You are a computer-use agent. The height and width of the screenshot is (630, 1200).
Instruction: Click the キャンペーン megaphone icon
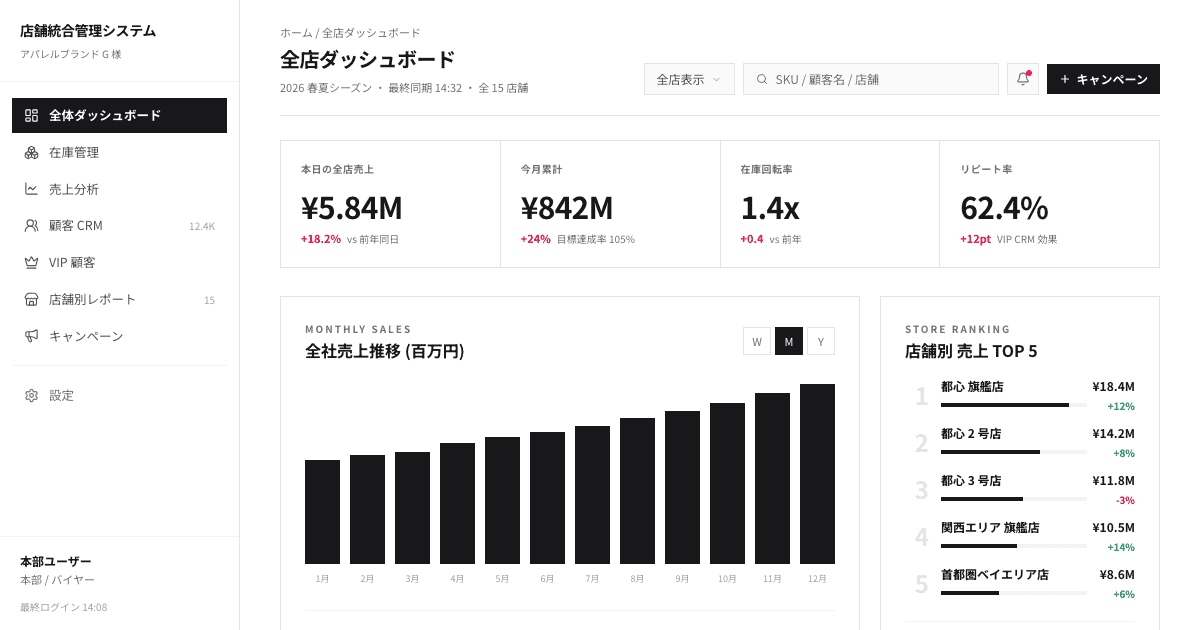[x=34, y=336]
